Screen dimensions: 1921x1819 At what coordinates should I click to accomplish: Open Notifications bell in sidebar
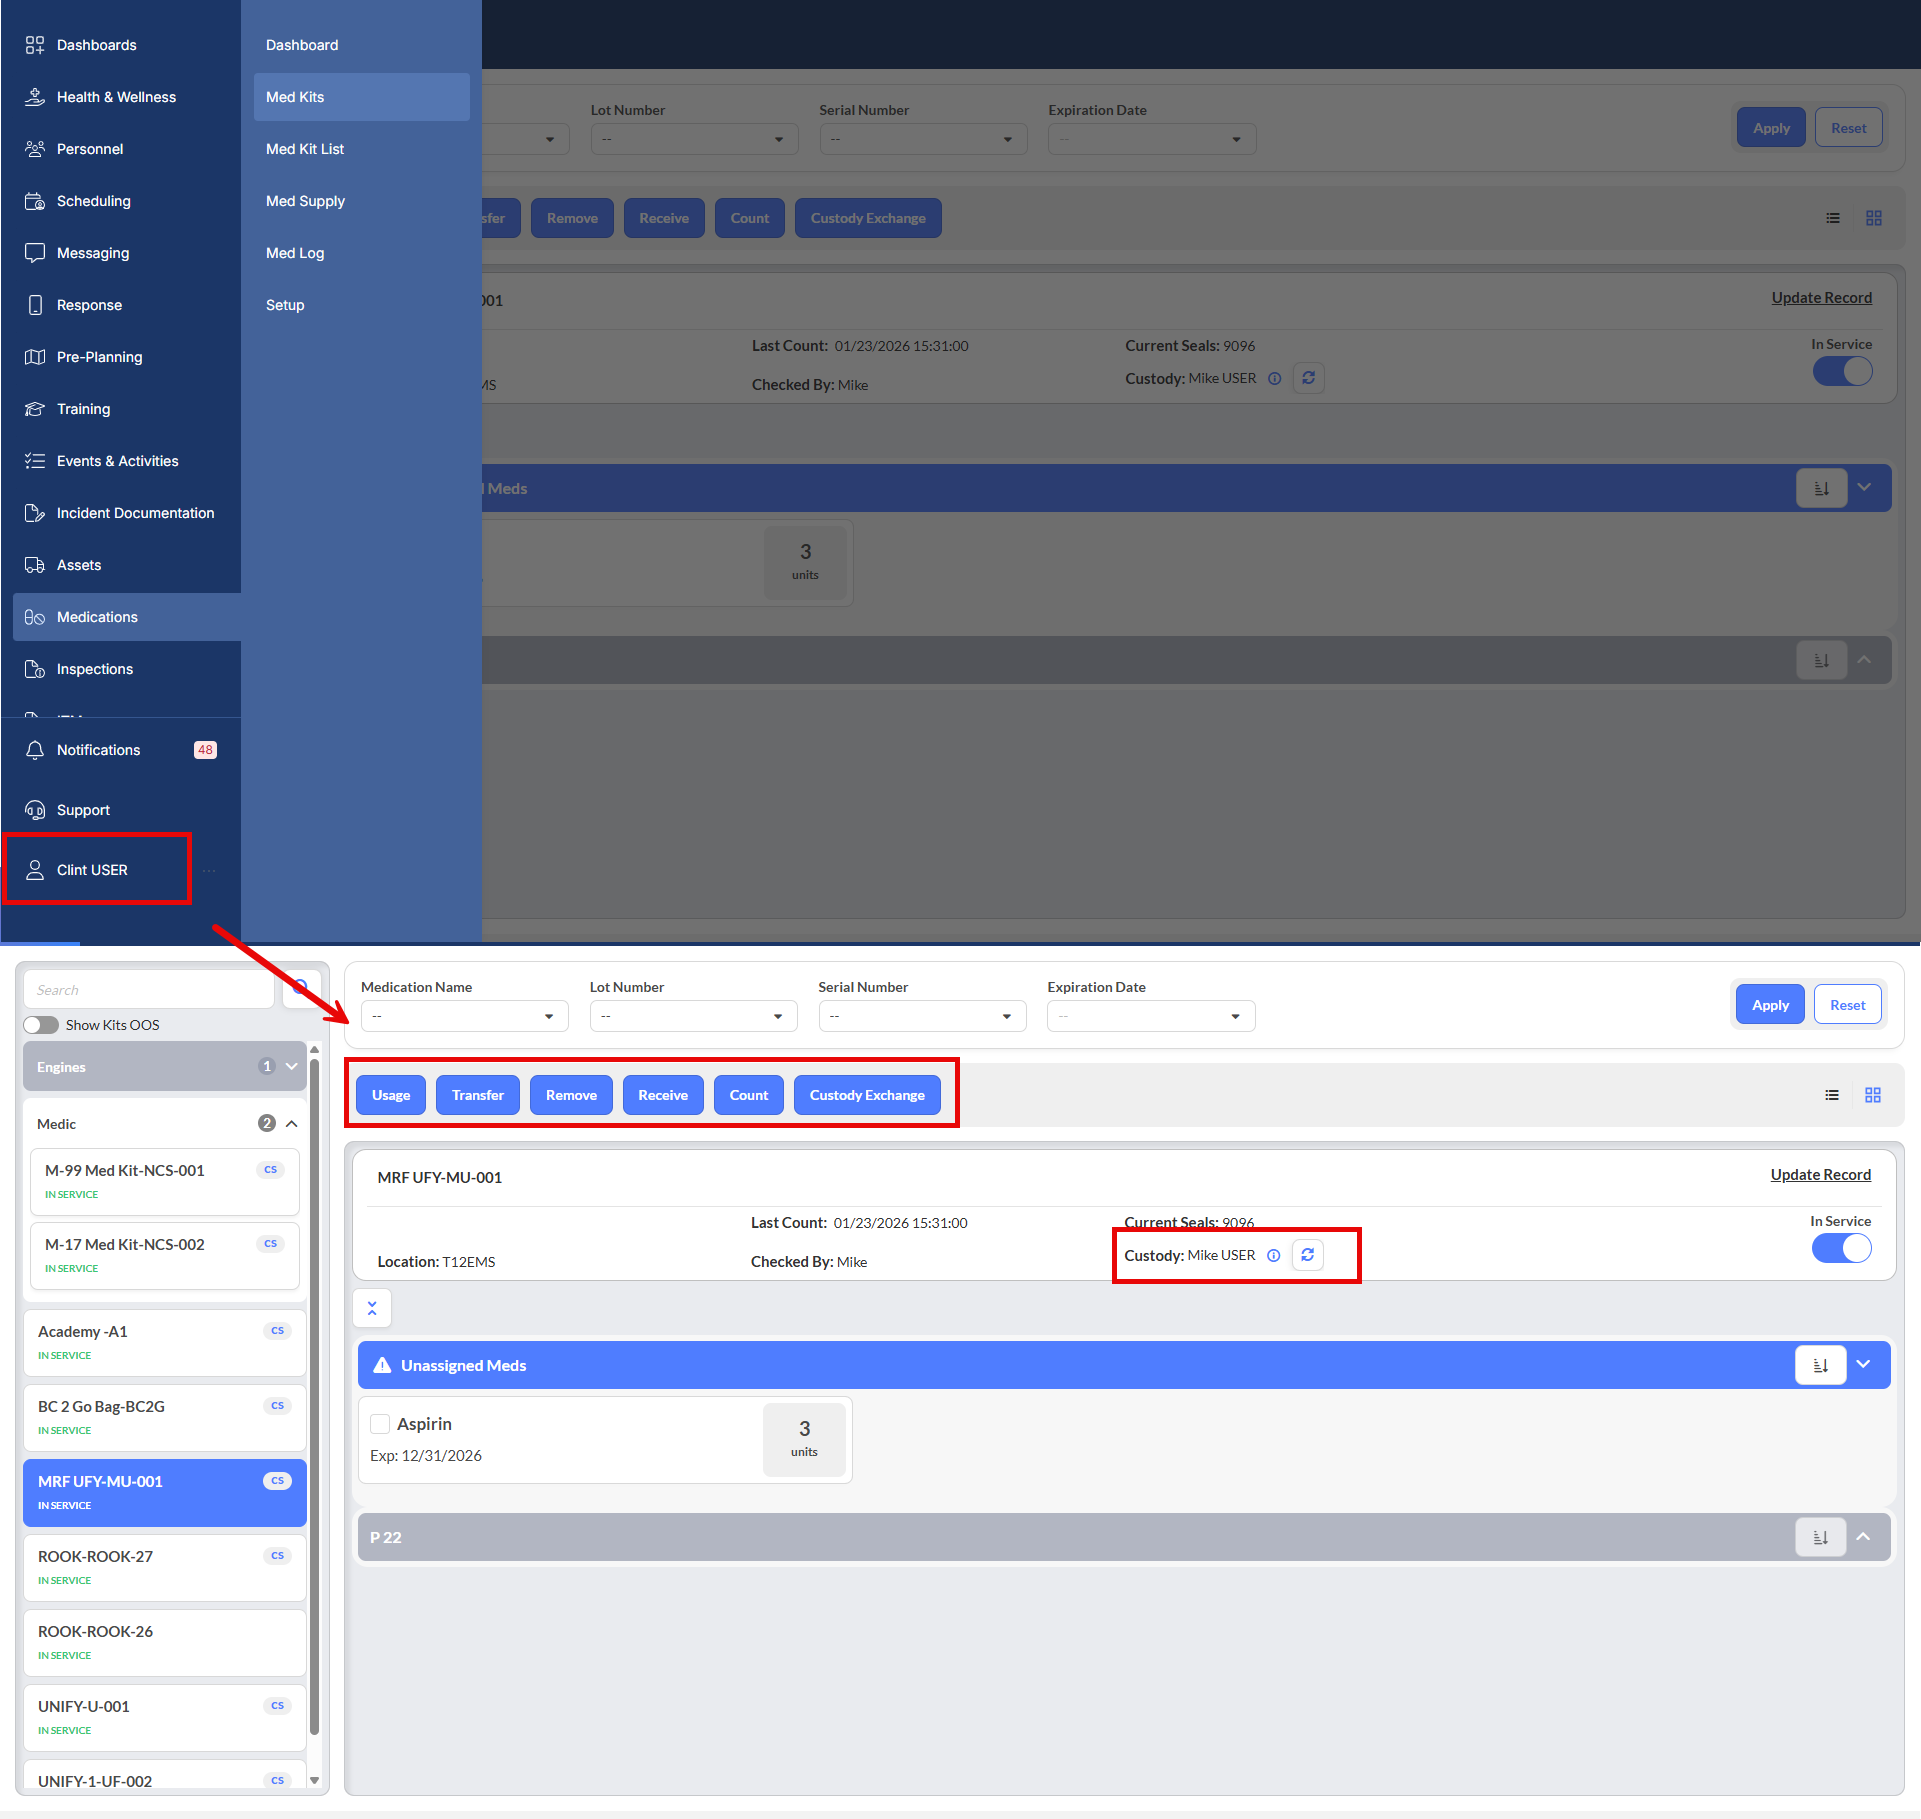click(35, 750)
